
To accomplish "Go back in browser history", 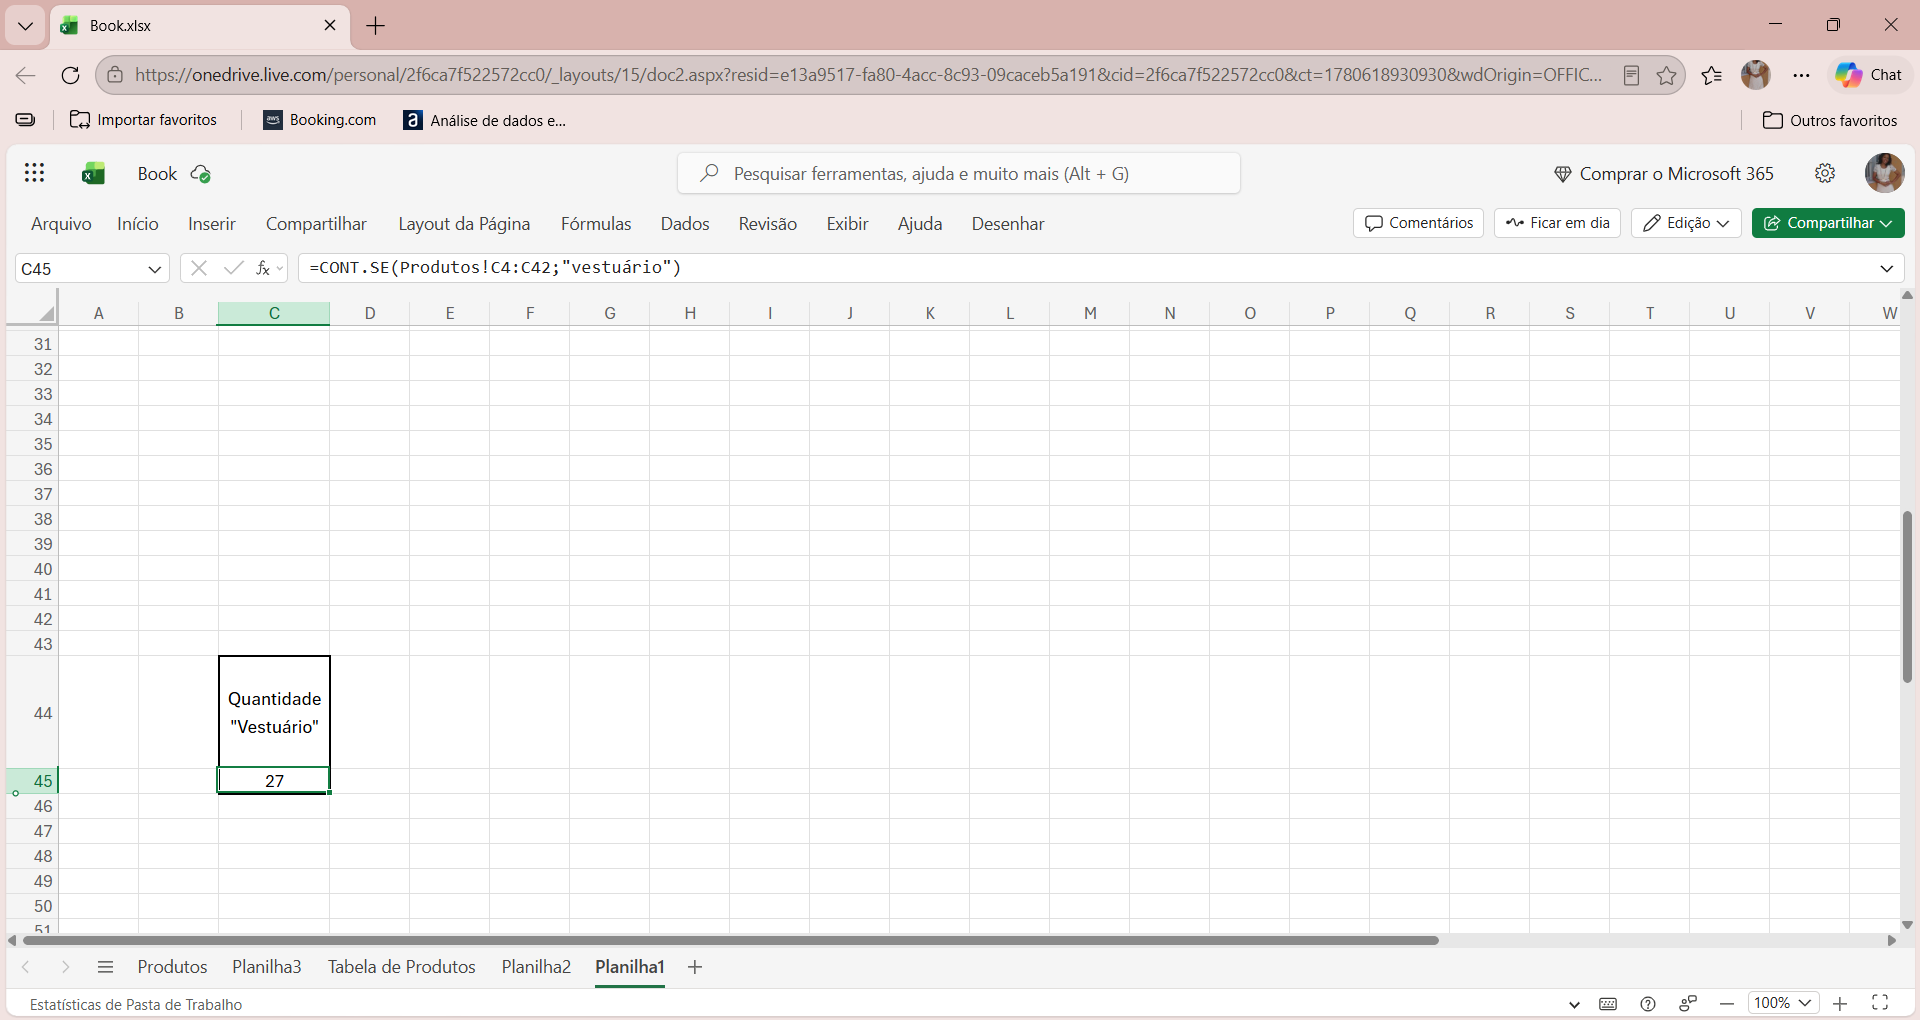I will point(26,75).
